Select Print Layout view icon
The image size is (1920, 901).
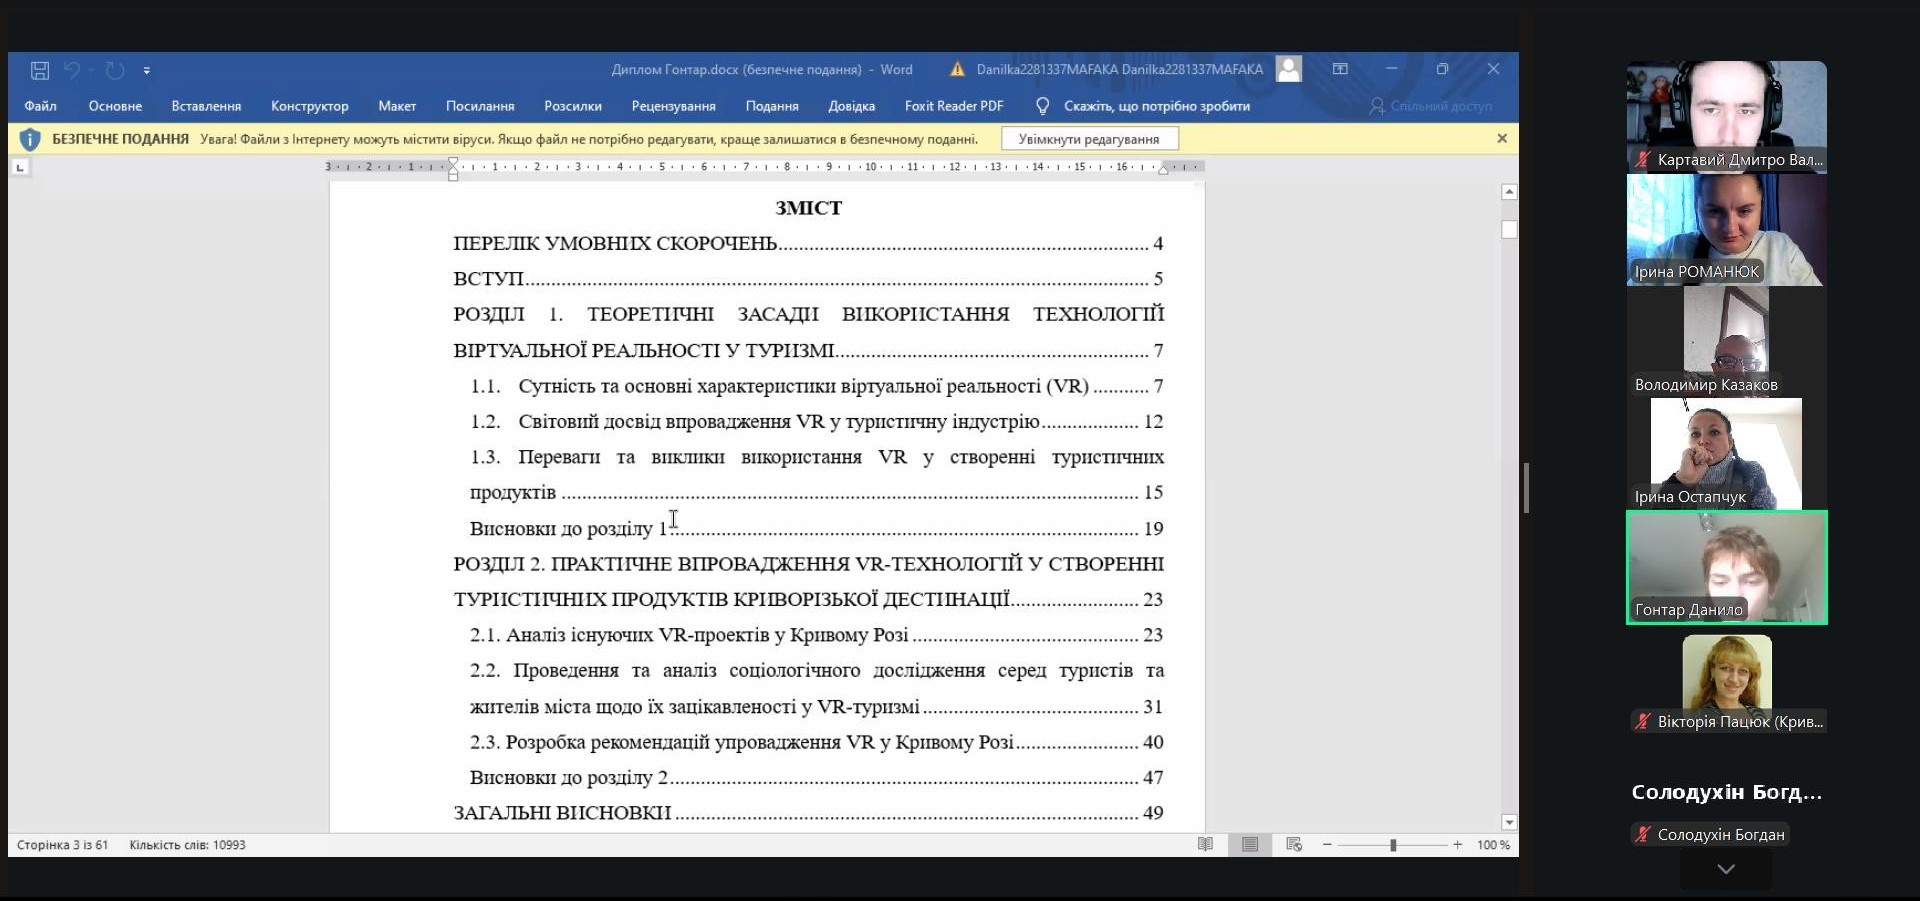[1250, 845]
